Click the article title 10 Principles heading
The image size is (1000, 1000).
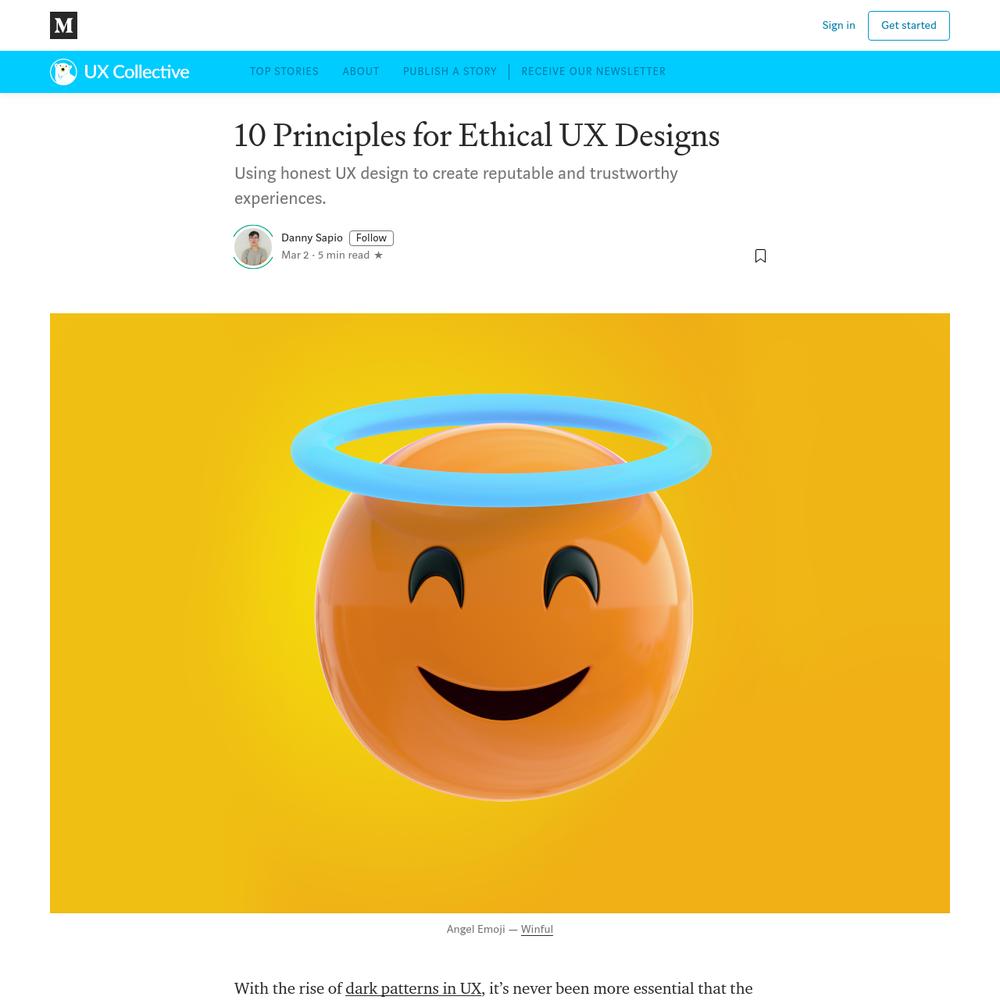point(477,136)
